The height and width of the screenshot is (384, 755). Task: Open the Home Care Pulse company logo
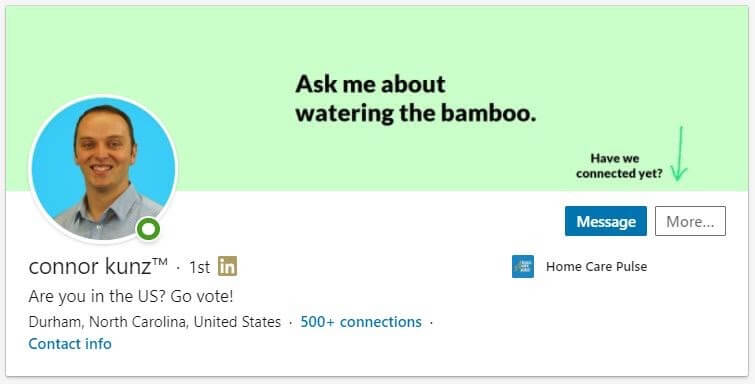pos(523,266)
